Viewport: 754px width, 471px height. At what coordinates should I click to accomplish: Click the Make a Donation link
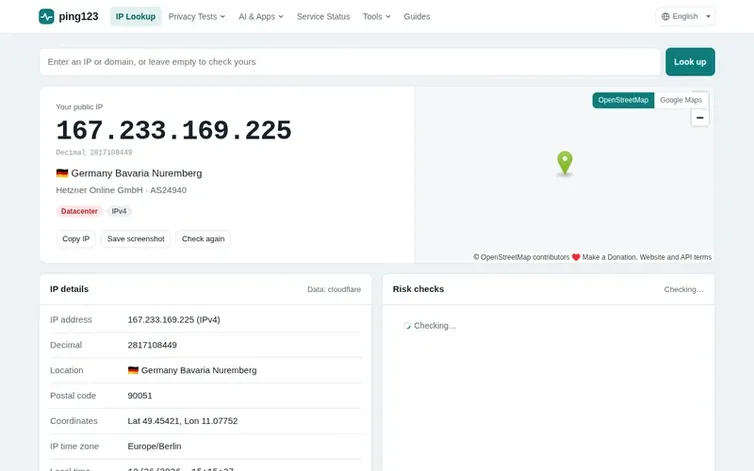(610, 257)
